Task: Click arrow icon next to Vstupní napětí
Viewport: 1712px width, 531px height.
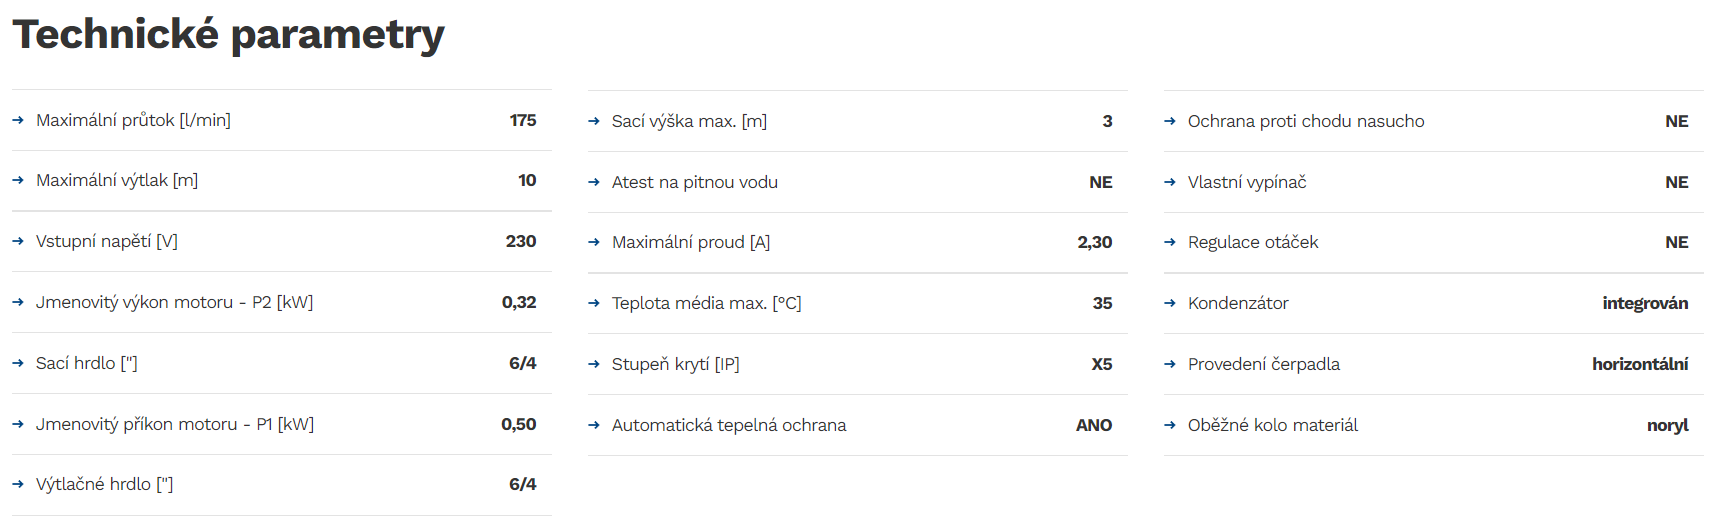Action: 18,241
